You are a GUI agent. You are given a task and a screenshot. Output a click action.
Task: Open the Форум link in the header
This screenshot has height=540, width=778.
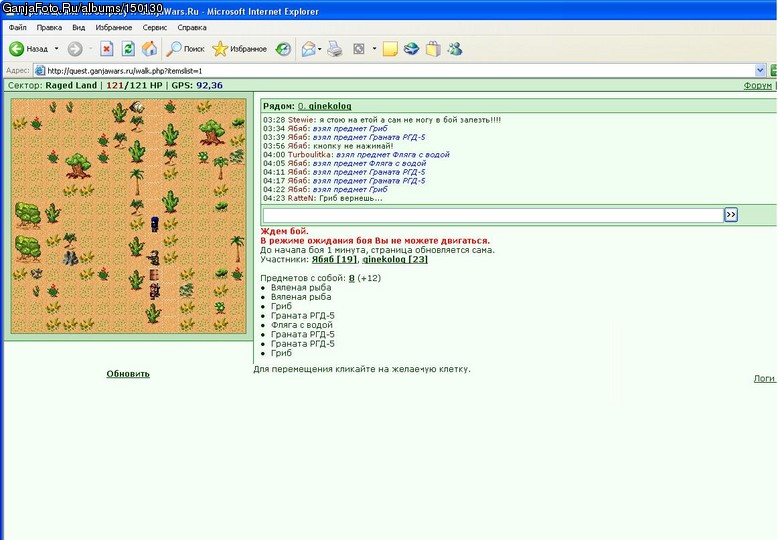pos(757,85)
